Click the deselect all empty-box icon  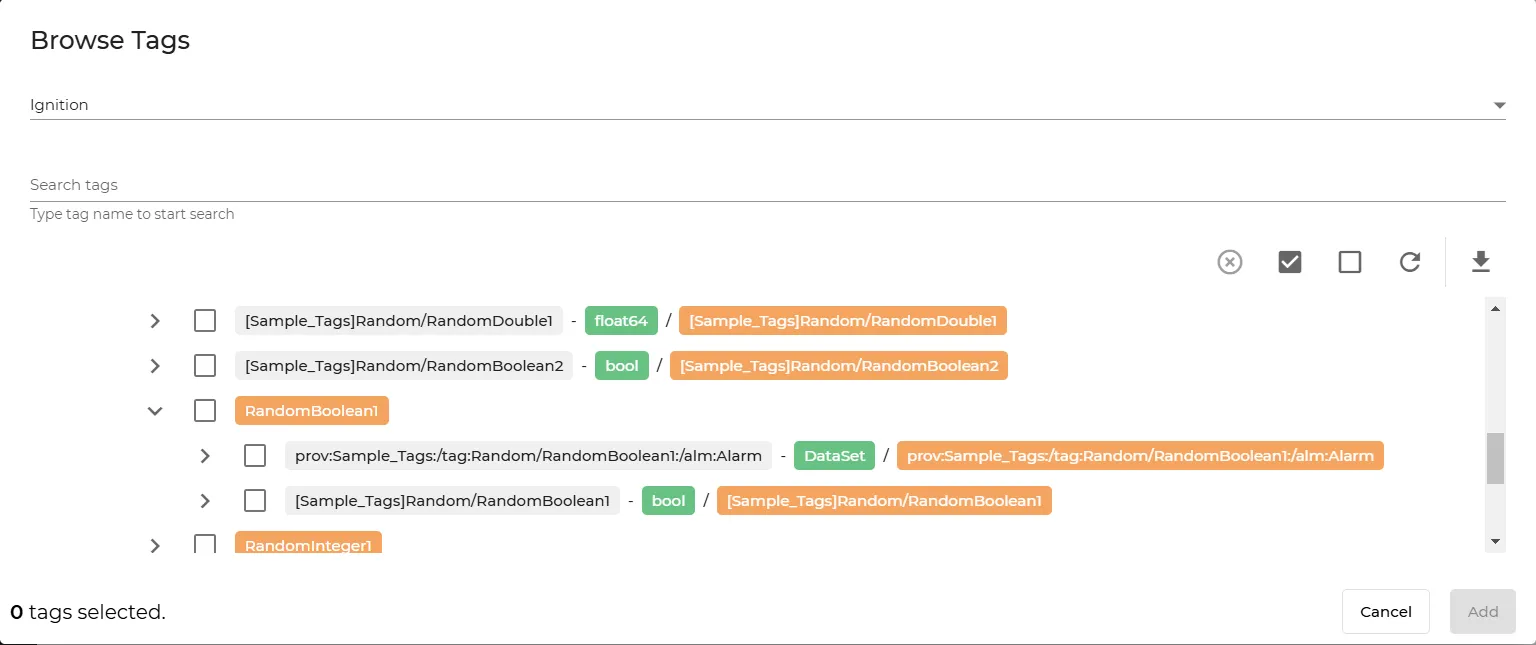[x=1350, y=262]
